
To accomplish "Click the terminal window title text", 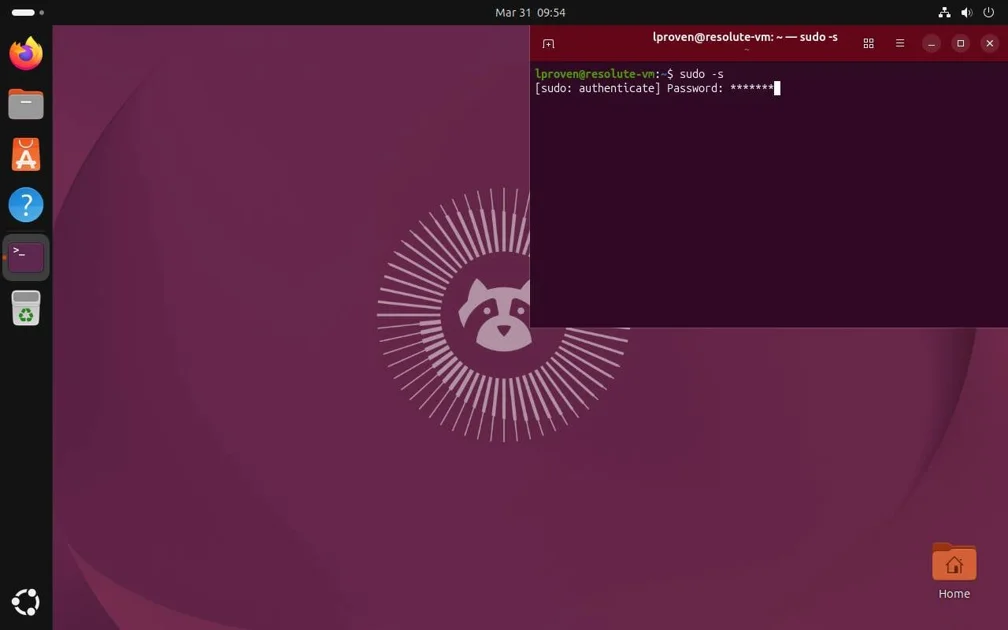I will (745, 38).
